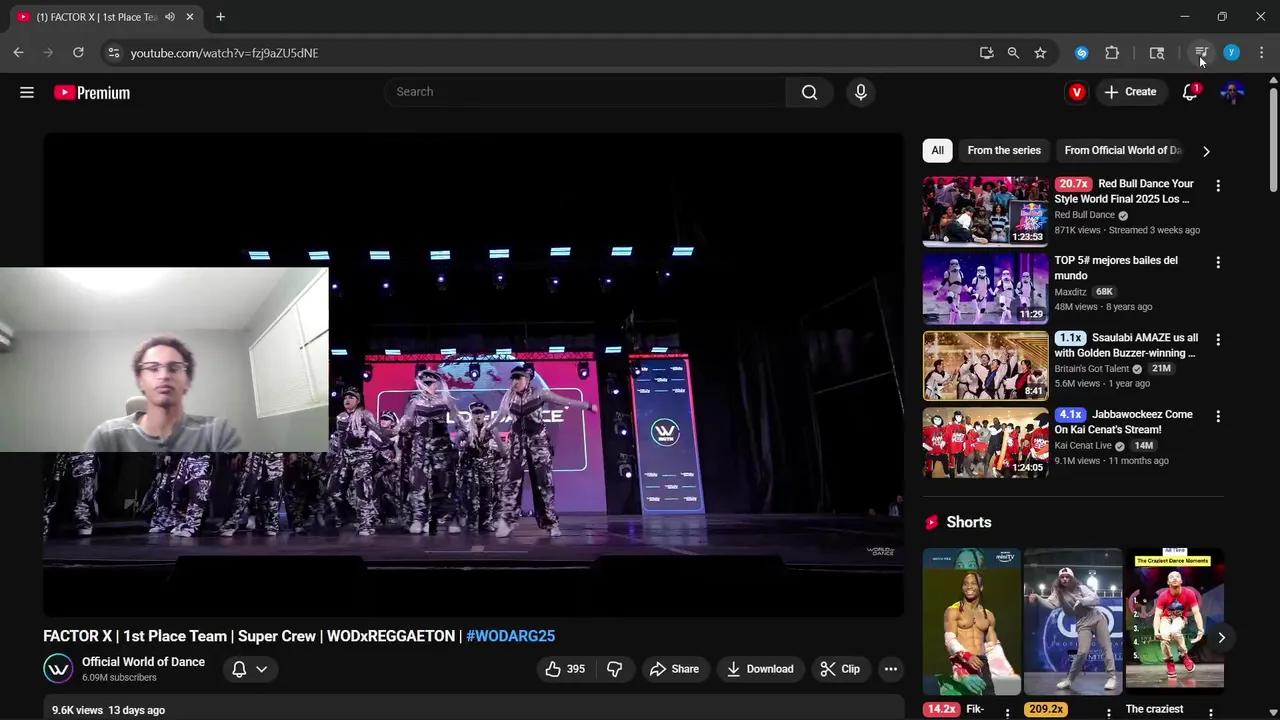Show more filter chips with right arrow

1206,151
